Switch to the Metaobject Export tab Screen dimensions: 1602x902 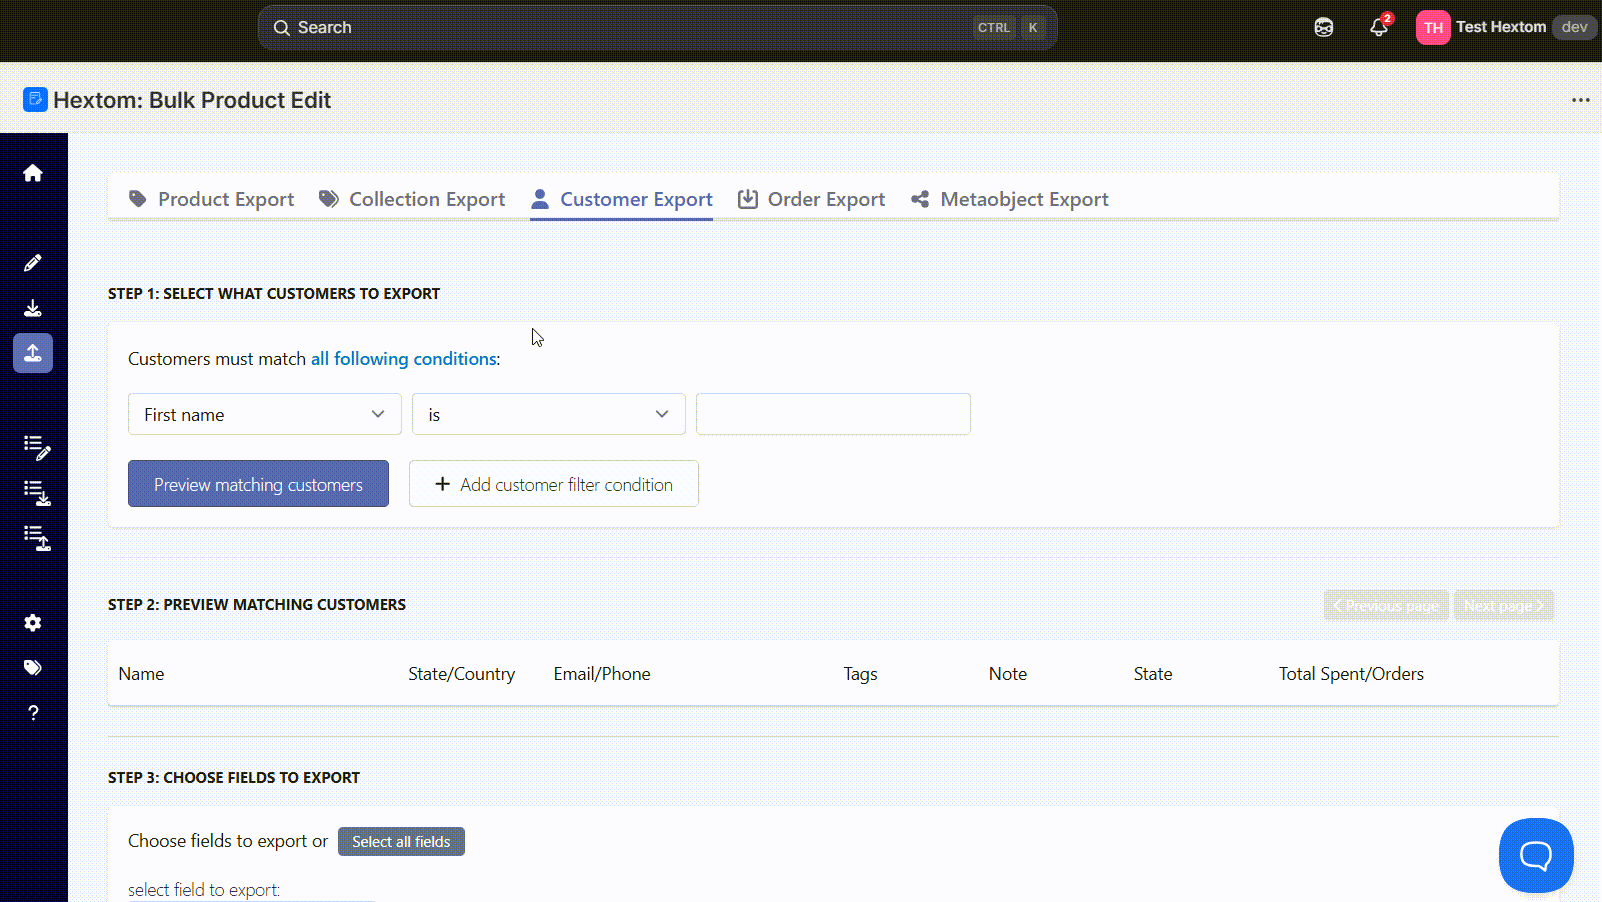[1010, 199]
